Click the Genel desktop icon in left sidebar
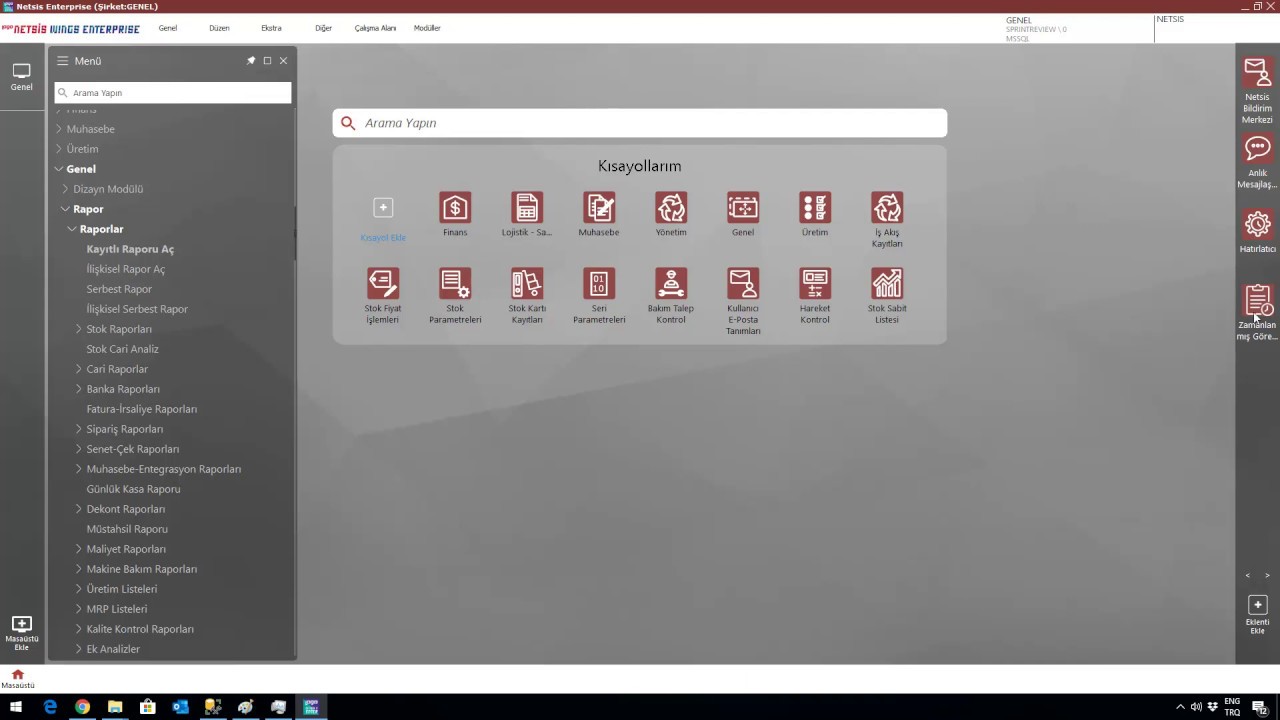 tap(21, 72)
